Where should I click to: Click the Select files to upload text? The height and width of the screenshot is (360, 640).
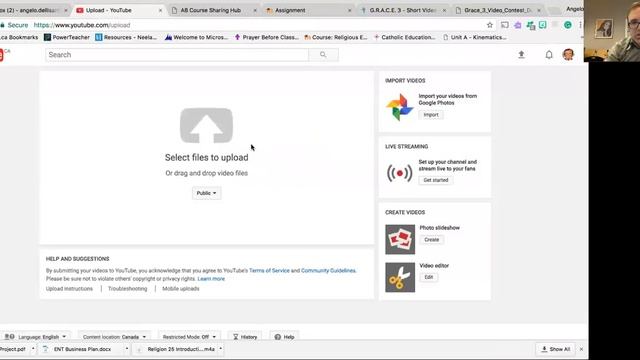(207, 158)
